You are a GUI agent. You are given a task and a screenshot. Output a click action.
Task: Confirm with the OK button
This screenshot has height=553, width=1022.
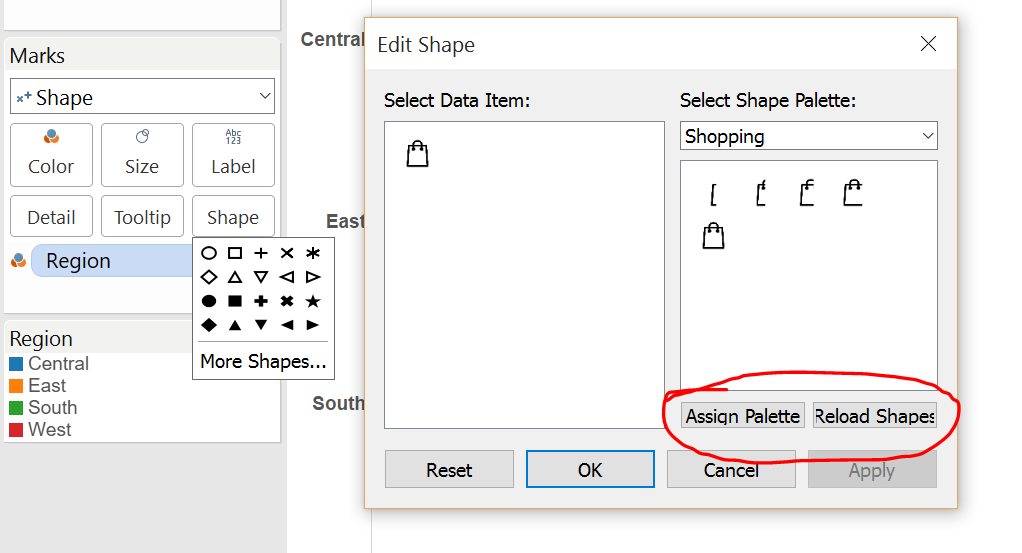tap(590, 470)
